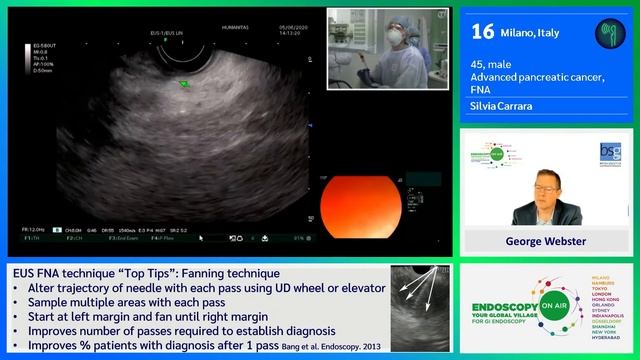Click the round stomach logo beside Milano
This screenshot has height=360, width=640.
tap(610, 33)
